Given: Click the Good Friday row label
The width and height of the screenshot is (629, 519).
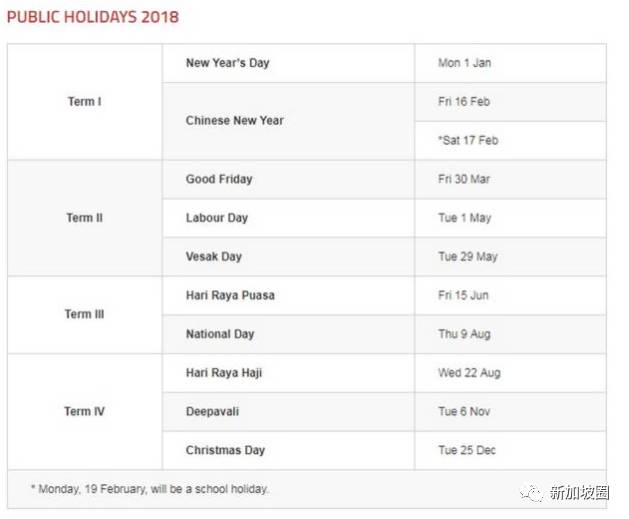Looking at the screenshot, I should pos(219,179).
